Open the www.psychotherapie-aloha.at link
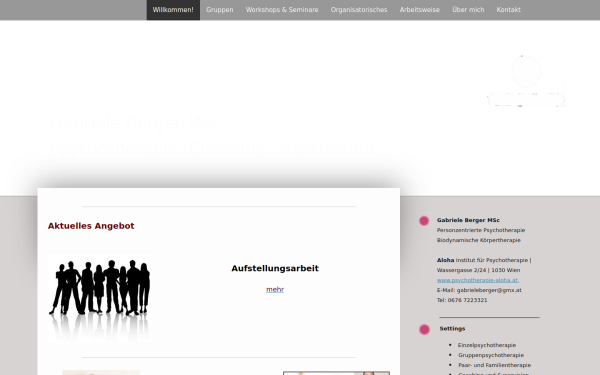 [478, 280]
